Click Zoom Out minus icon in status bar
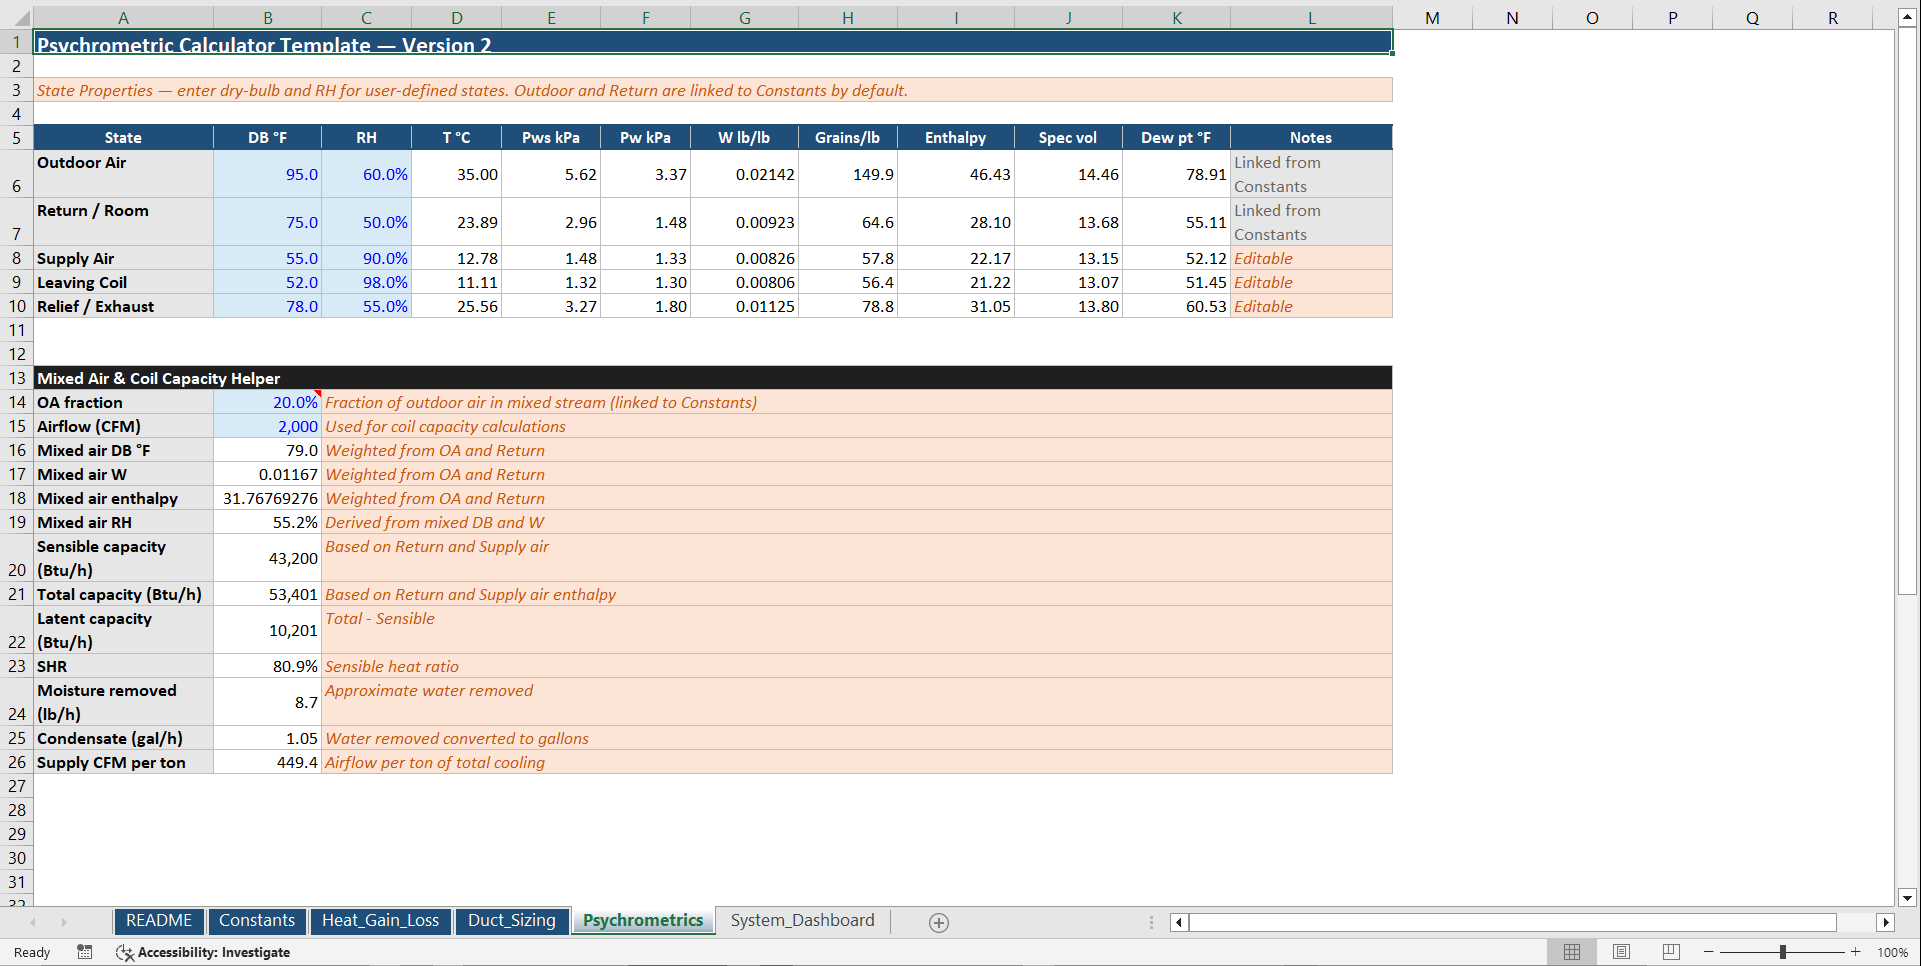This screenshot has height=966, width=1921. click(1707, 952)
